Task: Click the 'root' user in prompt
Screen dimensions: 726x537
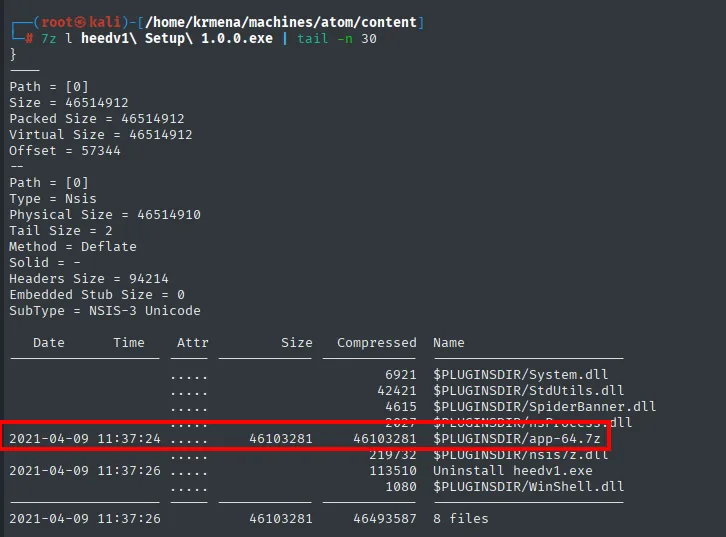Action: [x=57, y=22]
